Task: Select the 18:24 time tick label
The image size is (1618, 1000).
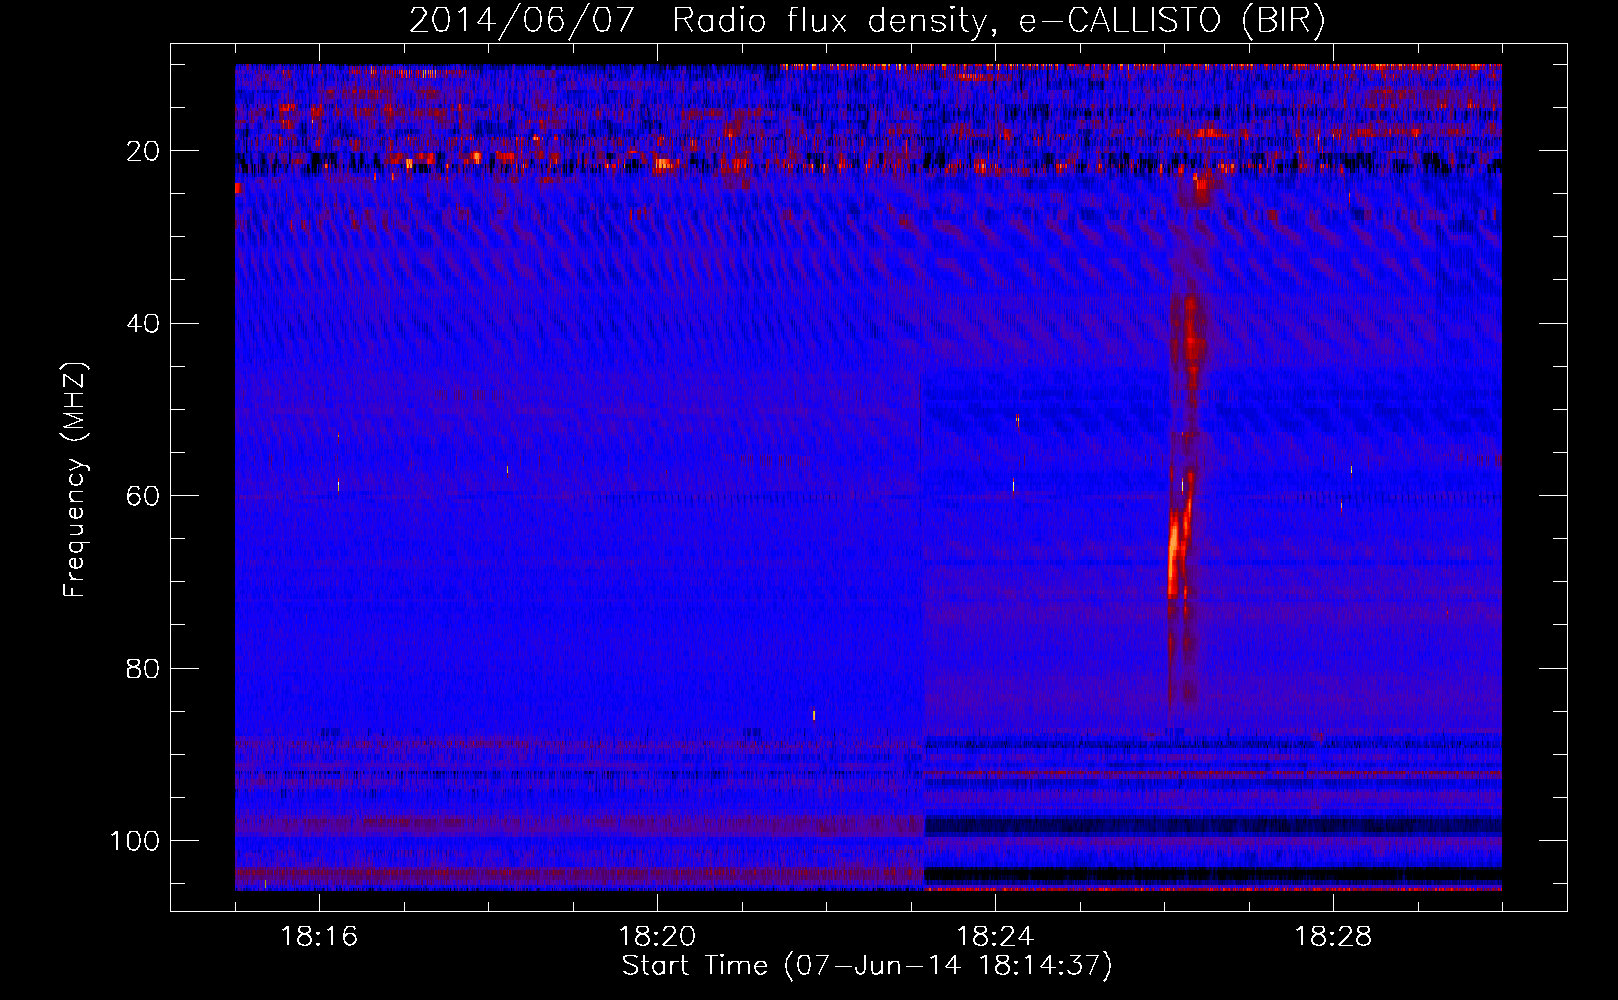Action: tap(995, 937)
